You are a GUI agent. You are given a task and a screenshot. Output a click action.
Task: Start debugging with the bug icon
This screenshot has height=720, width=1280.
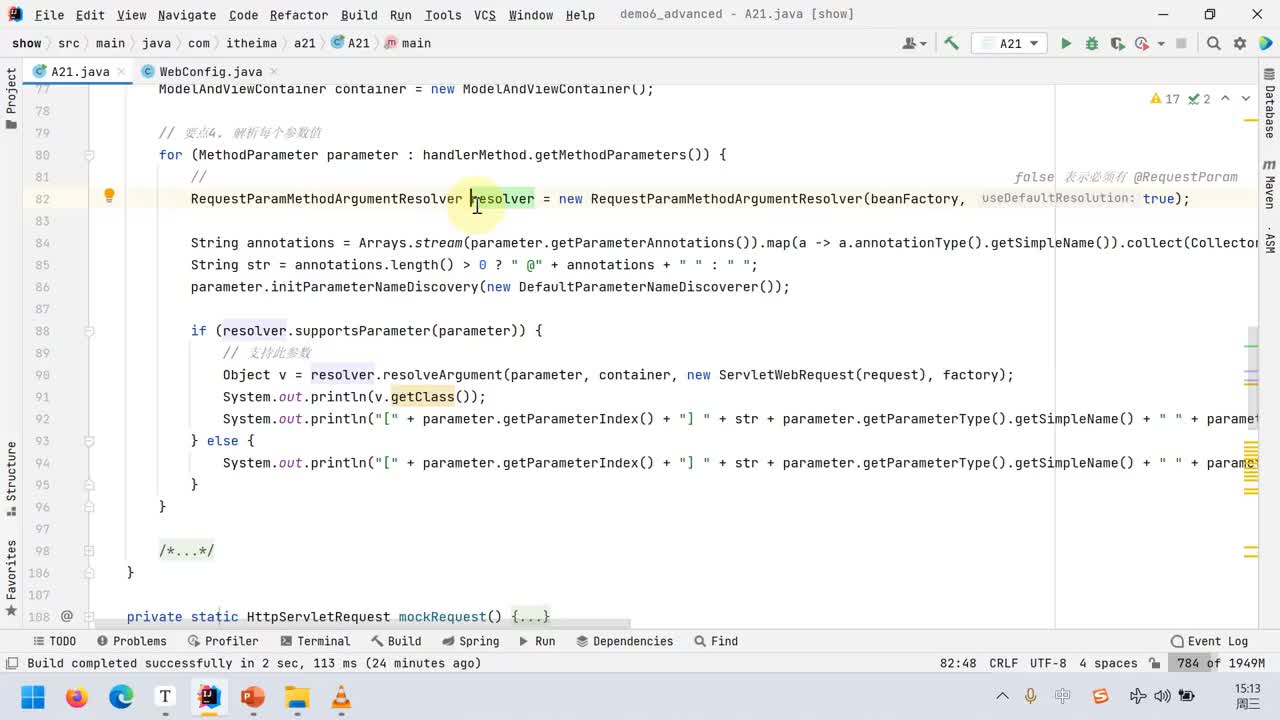point(1092,43)
